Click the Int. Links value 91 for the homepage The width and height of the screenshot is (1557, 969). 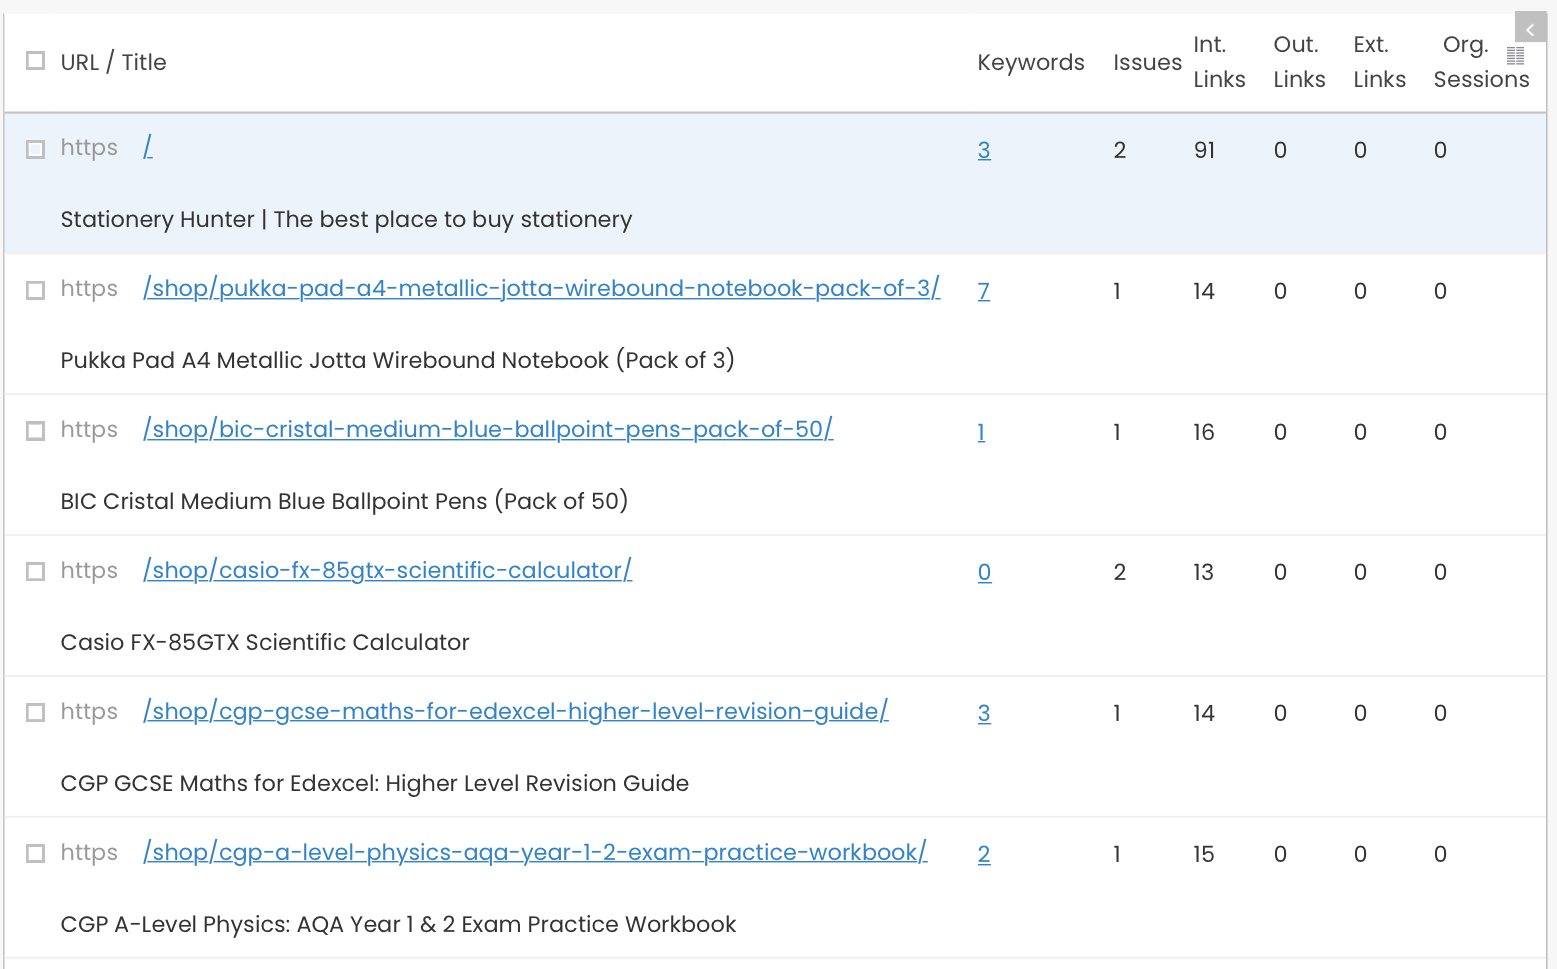click(x=1204, y=150)
